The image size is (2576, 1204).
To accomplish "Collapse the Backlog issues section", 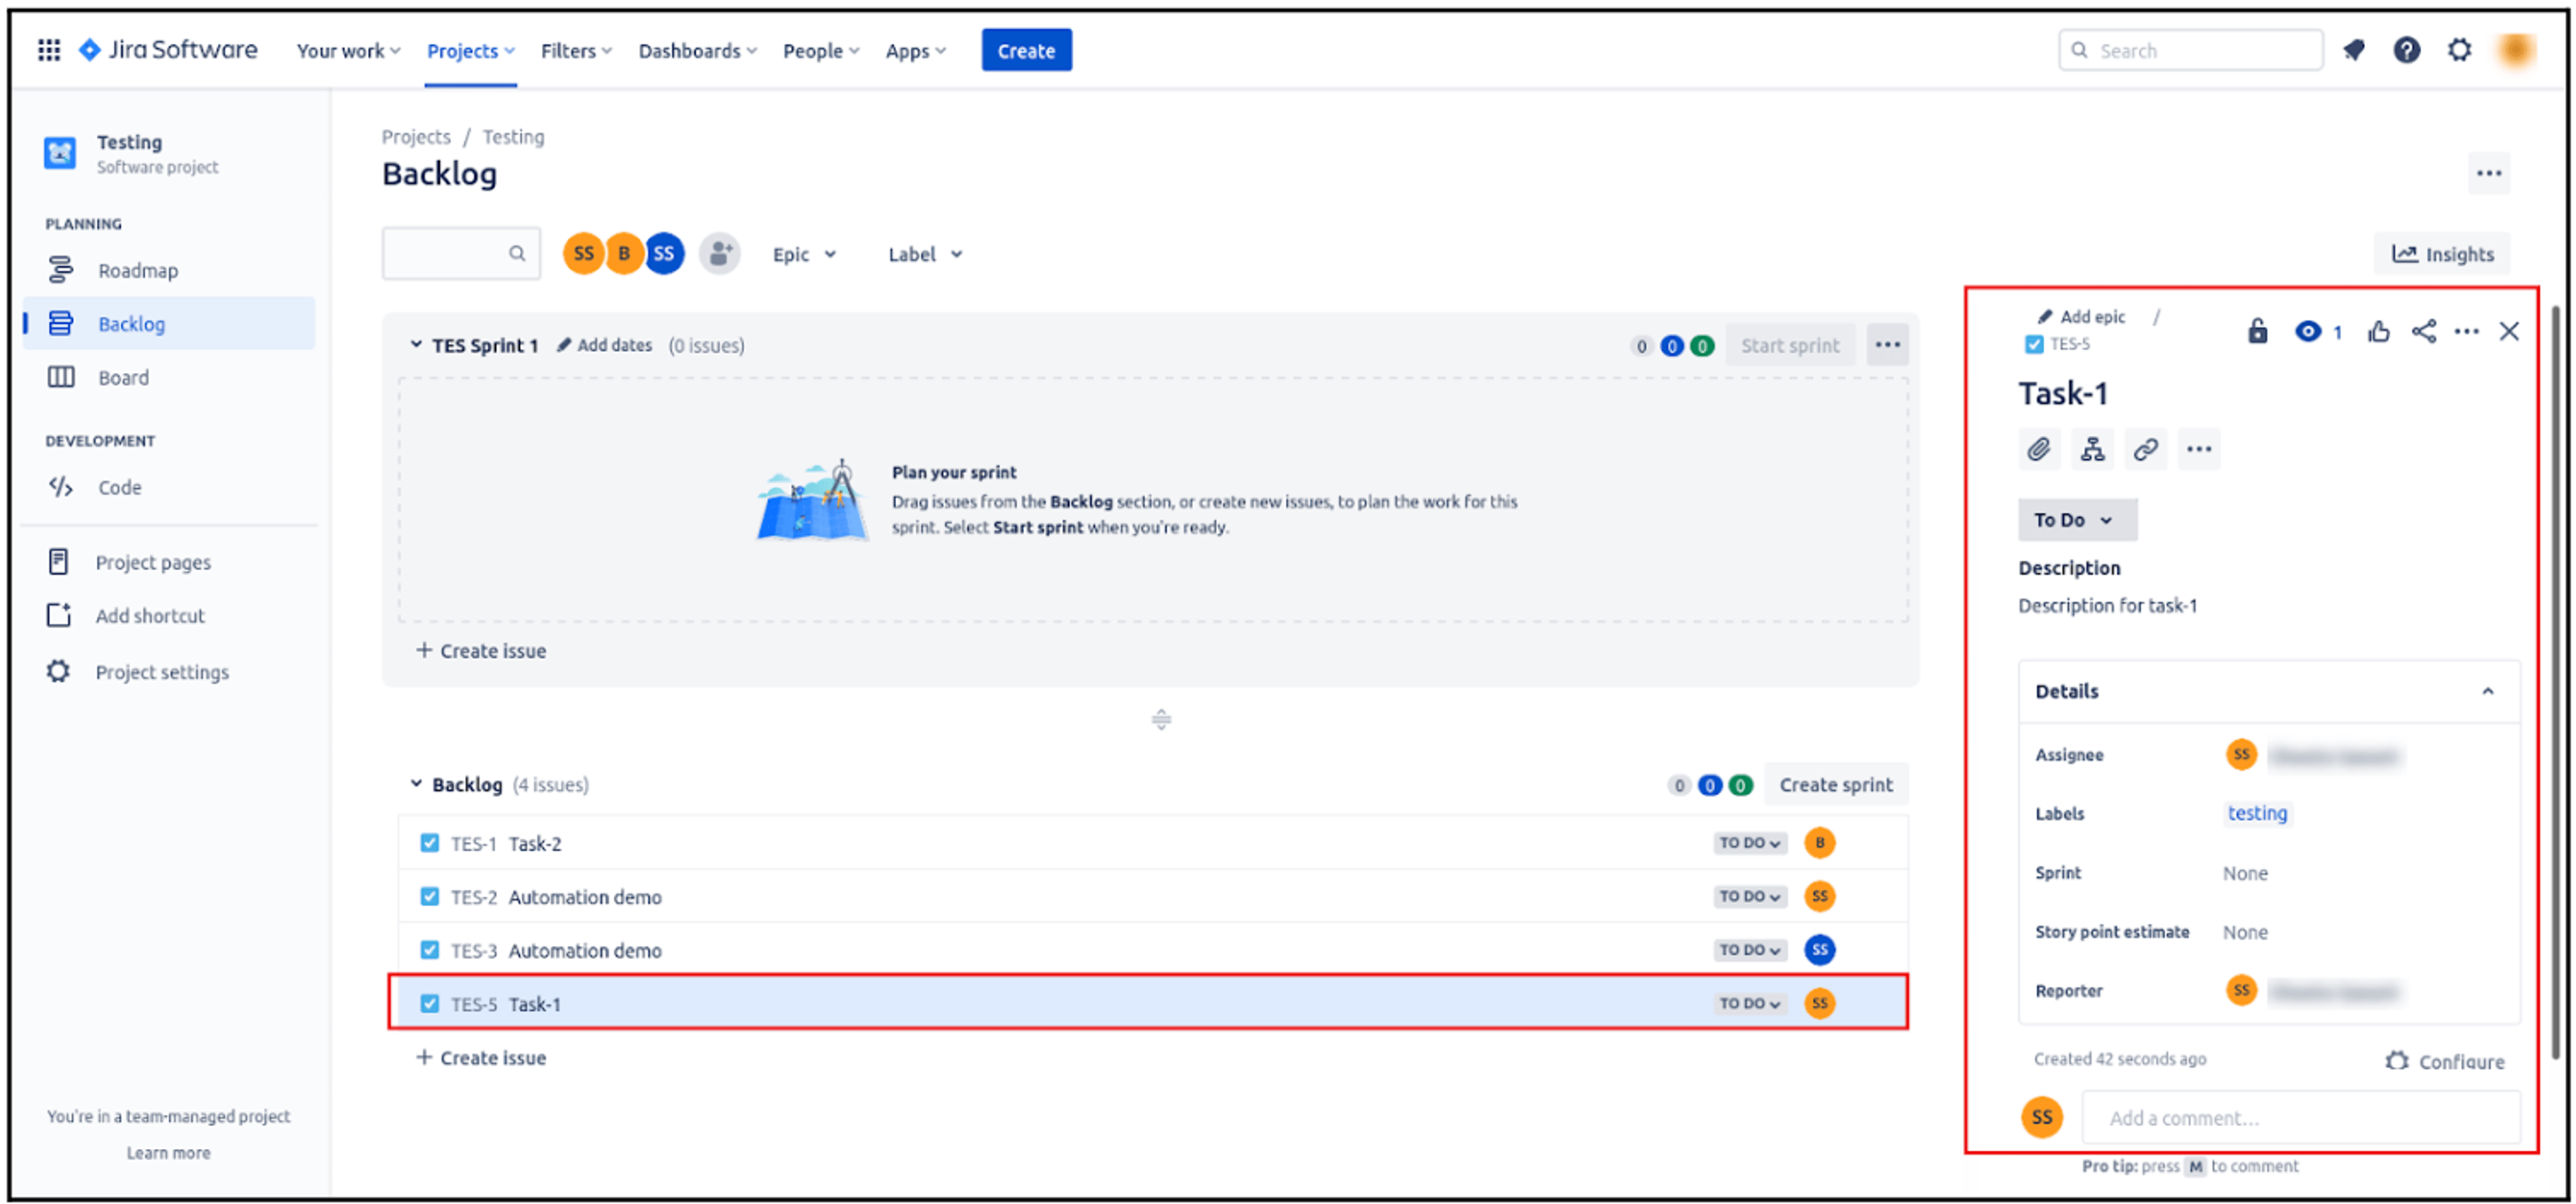I will coord(416,784).
